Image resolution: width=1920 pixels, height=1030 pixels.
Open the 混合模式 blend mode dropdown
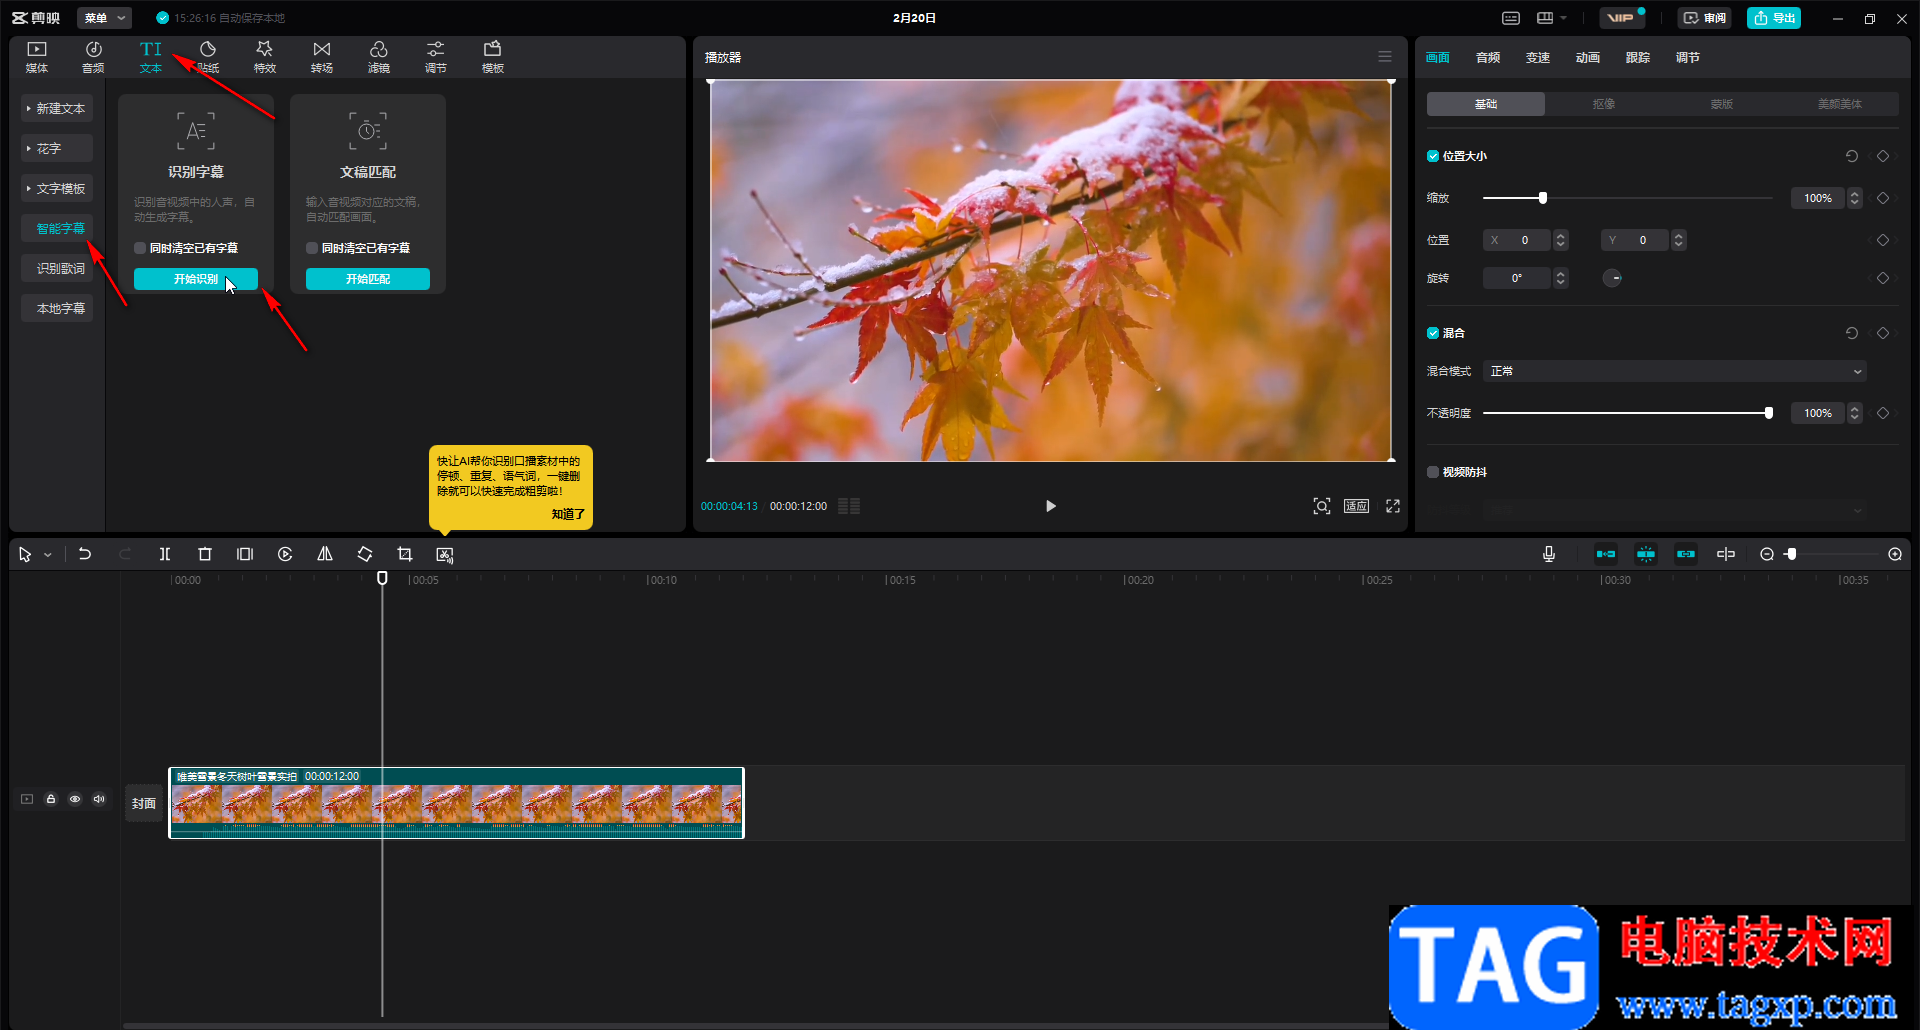coord(1674,371)
